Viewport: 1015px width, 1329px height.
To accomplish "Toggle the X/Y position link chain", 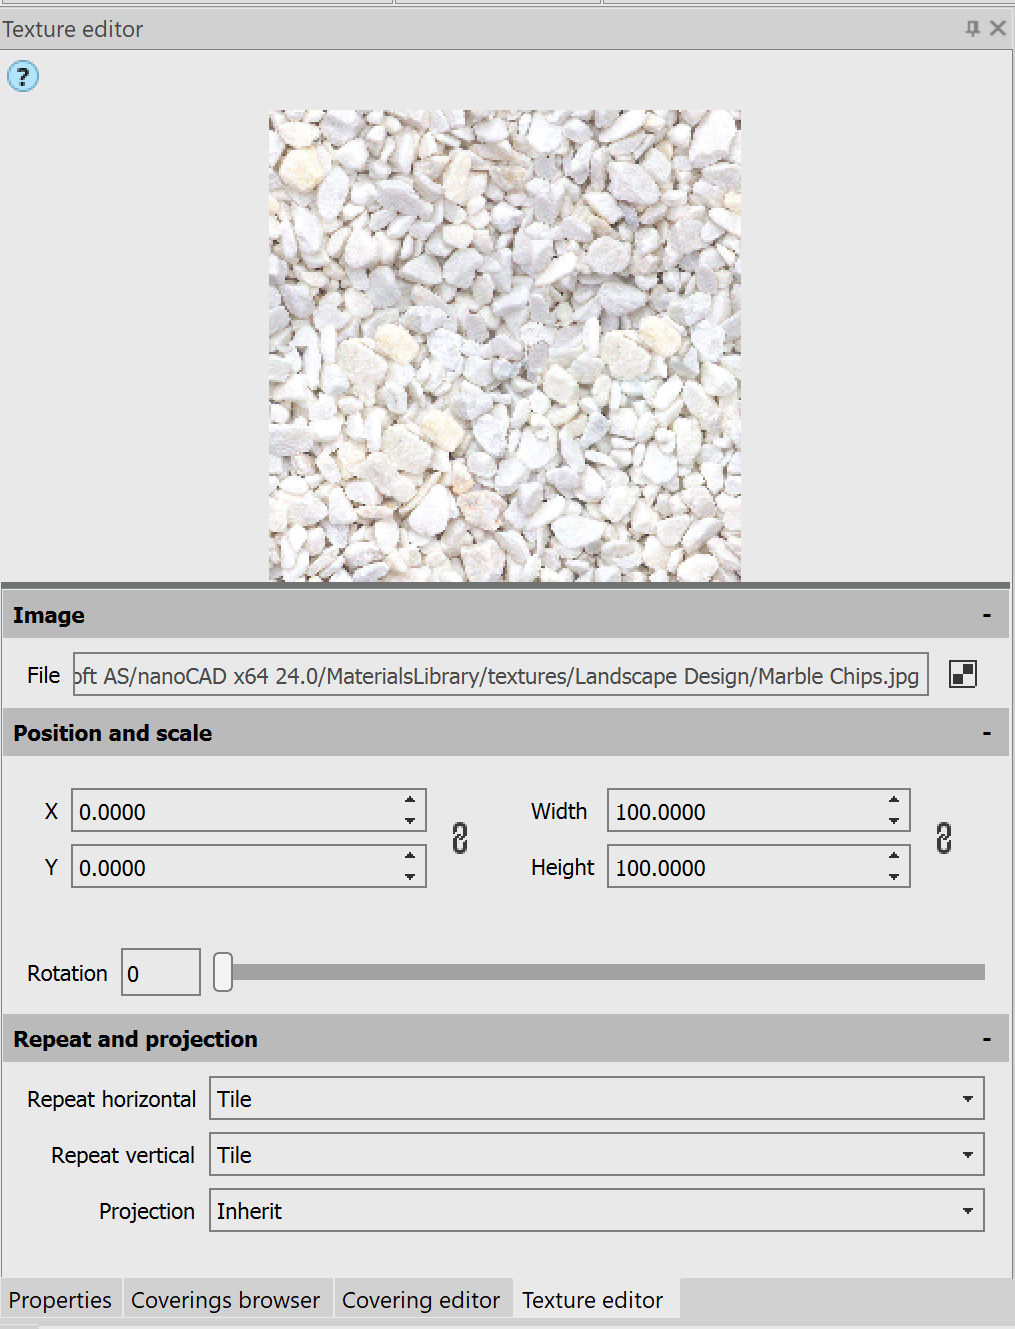I will point(460,838).
